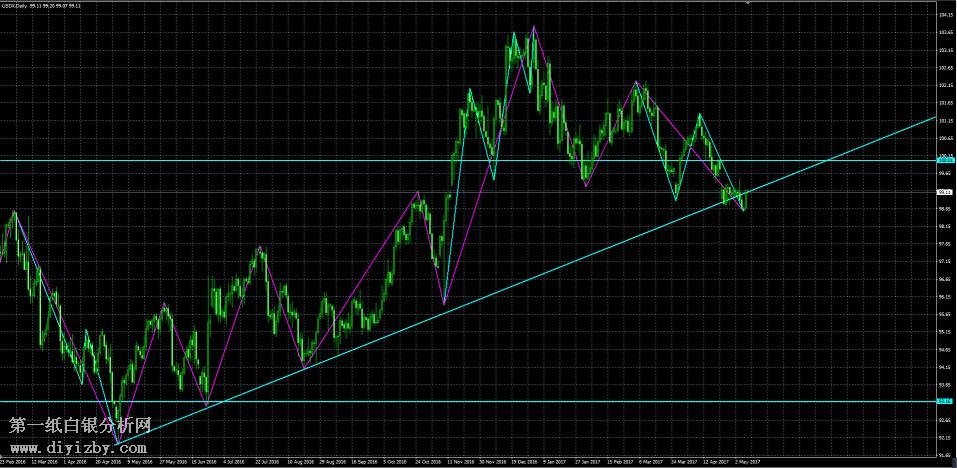Click the 15 Feb 2017 date label

(x=620, y=462)
